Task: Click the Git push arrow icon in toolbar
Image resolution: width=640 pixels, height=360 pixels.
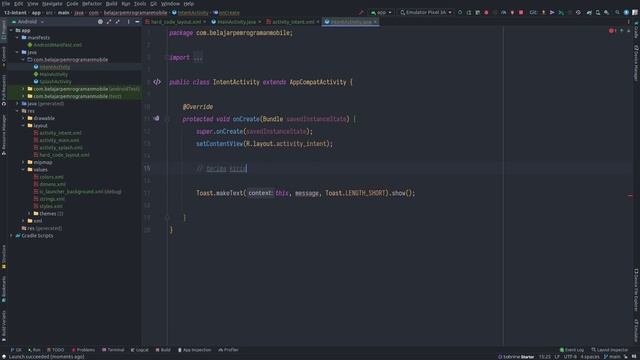Action: 543,13
